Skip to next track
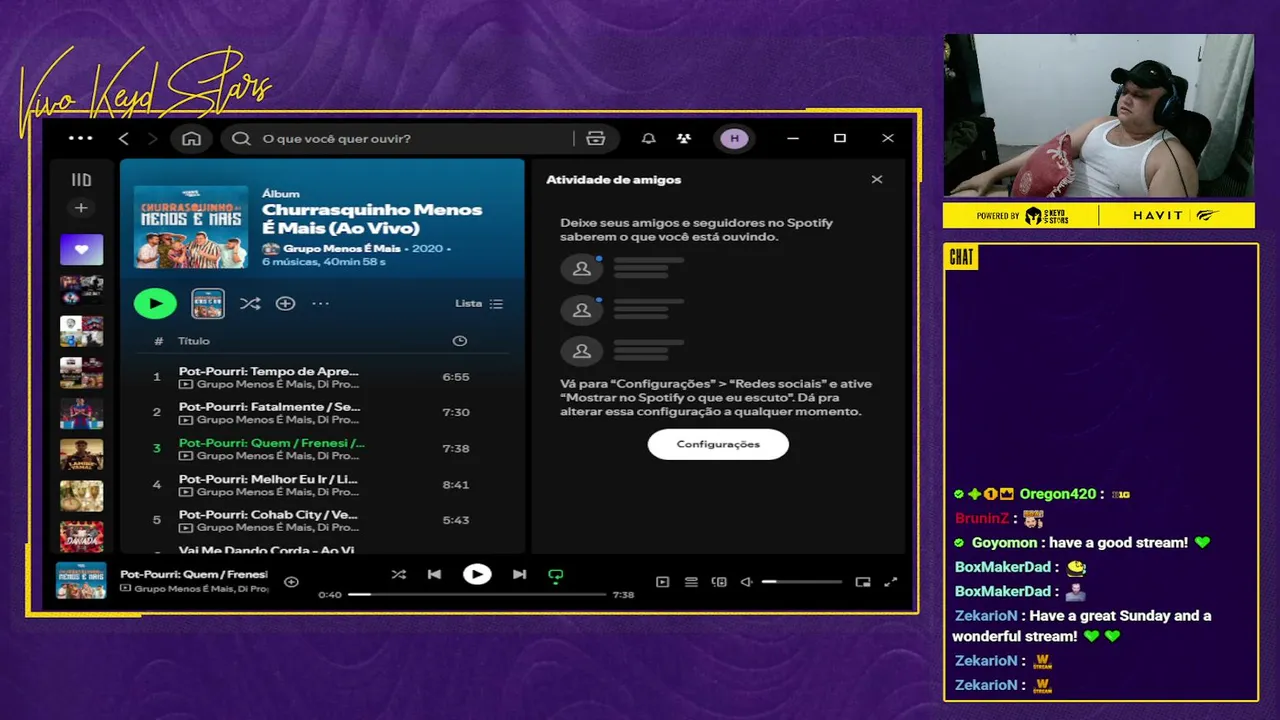This screenshot has height=720, width=1280. (519, 574)
